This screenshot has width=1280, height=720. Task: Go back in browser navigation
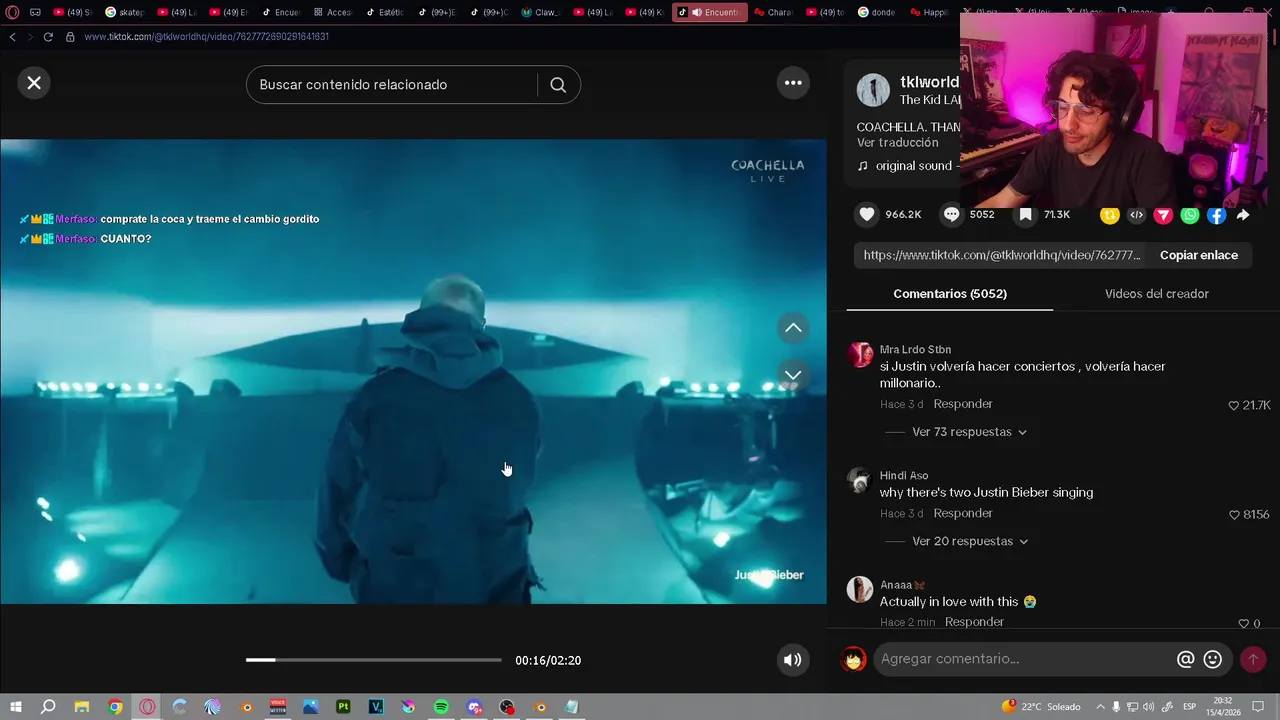point(12,37)
